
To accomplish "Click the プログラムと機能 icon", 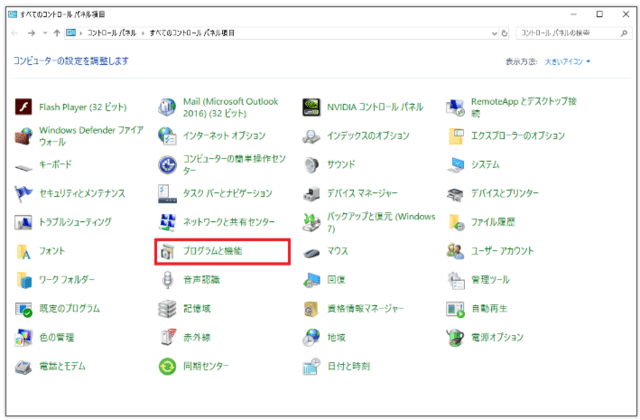I will 167,251.
